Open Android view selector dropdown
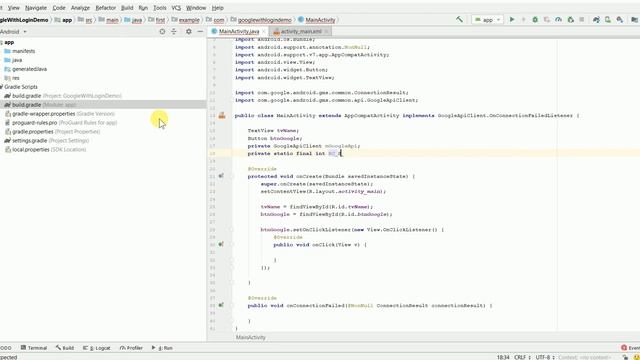Viewport: 640px width, 360px height. click(x=13, y=31)
